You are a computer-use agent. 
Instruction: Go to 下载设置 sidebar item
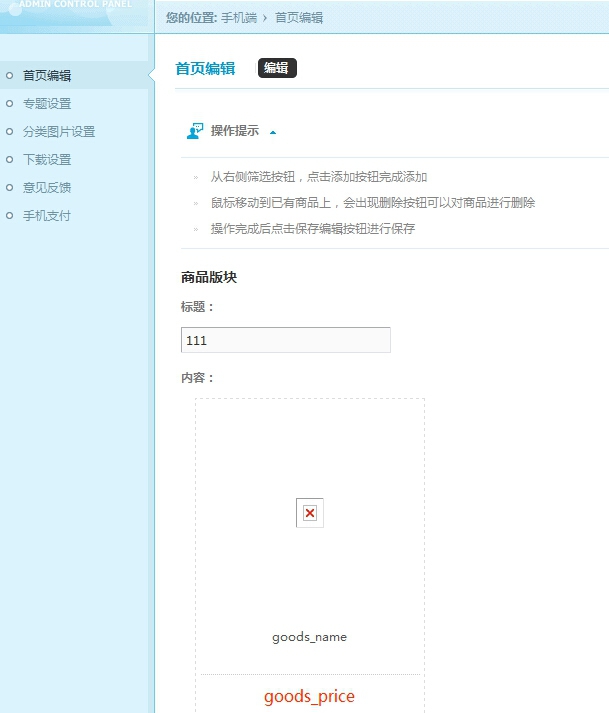47,160
